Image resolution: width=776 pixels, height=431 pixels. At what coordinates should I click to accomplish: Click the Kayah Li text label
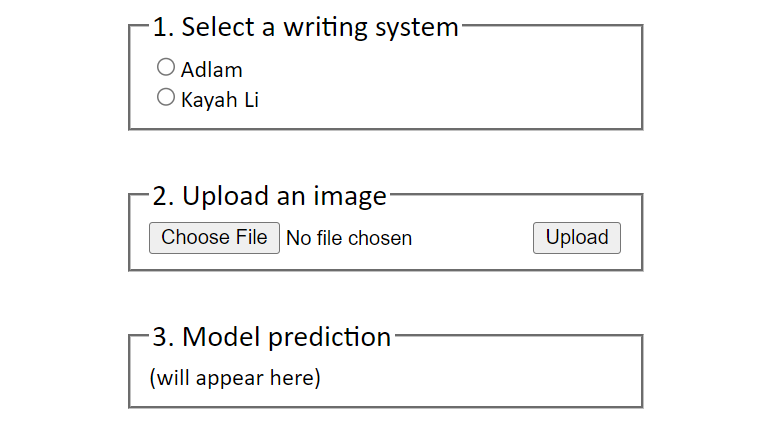[220, 100]
